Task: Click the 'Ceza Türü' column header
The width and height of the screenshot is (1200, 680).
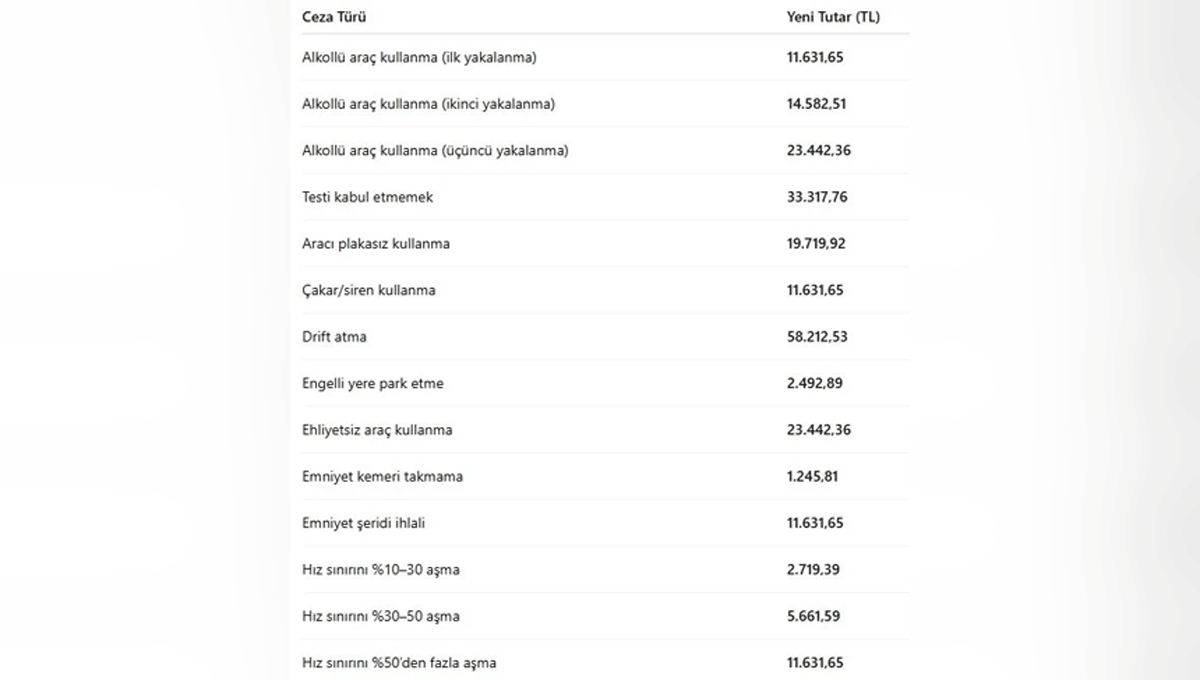Action: coord(334,17)
